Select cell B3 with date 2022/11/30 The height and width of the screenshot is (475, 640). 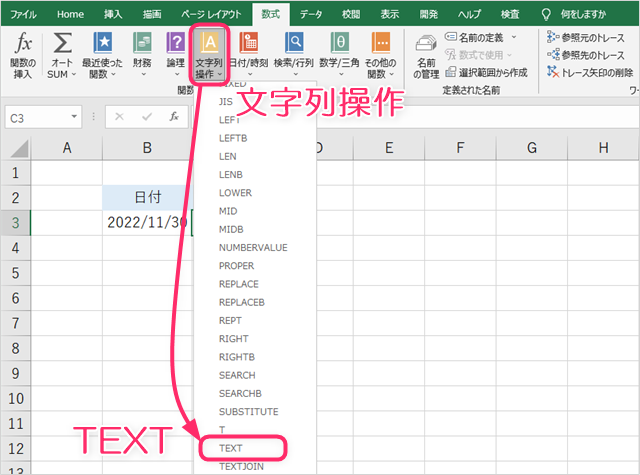click(147, 223)
